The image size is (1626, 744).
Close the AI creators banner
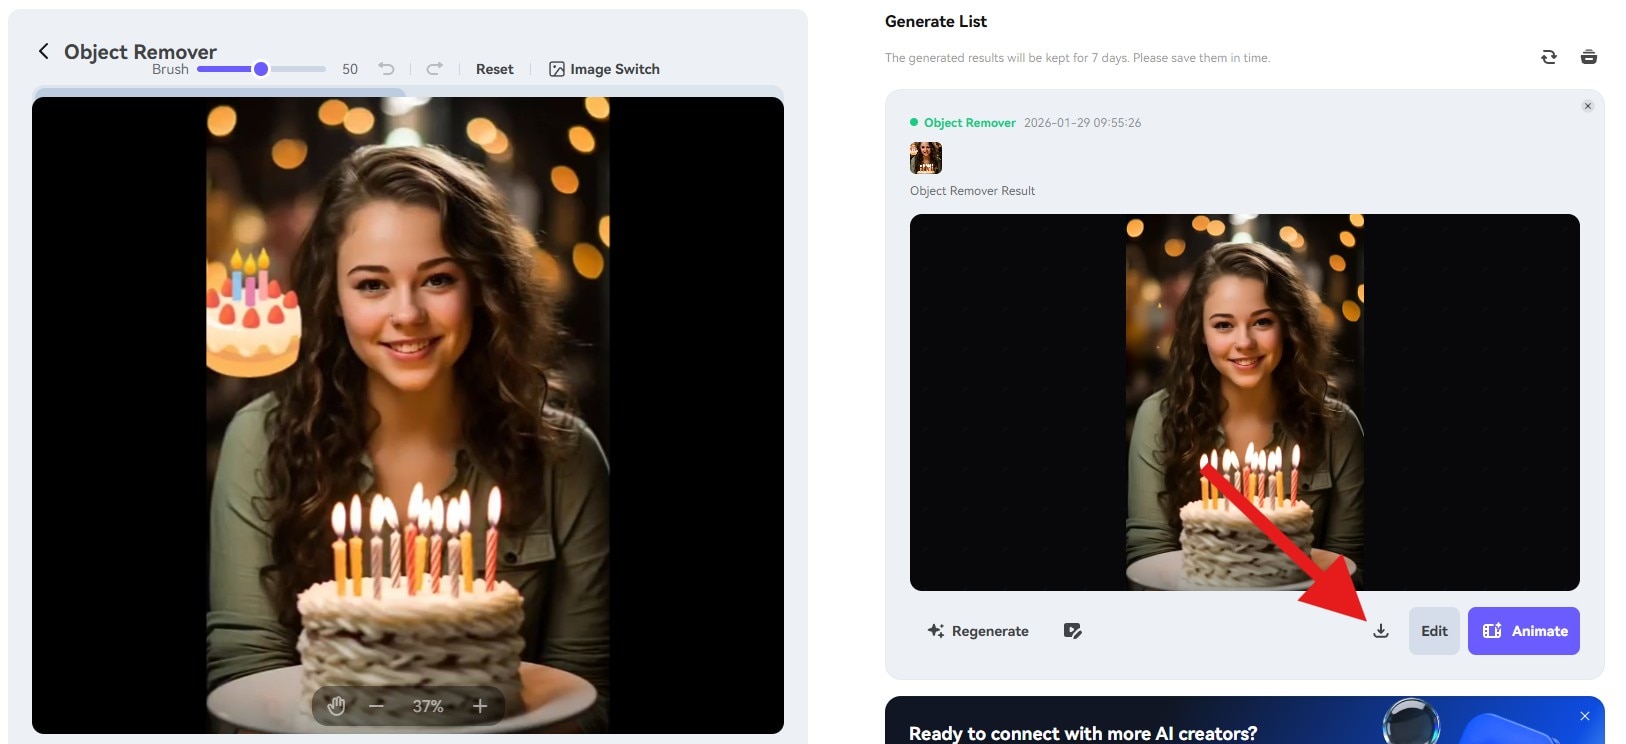click(x=1584, y=716)
